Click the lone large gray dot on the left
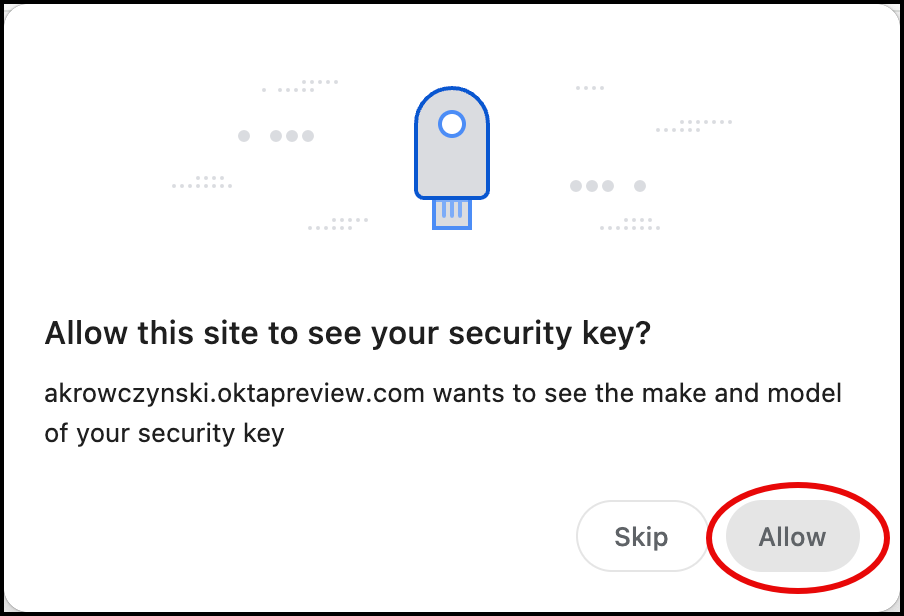The height and width of the screenshot is (616, 904). coord(244,135)
